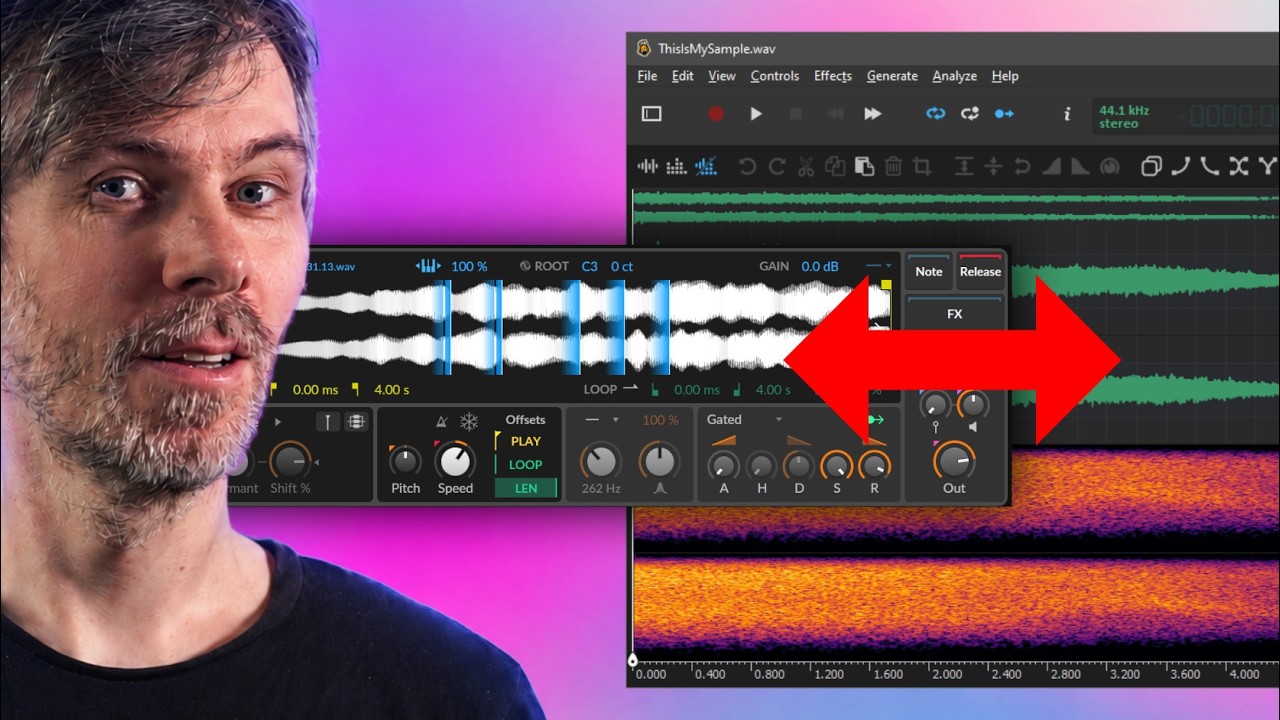Click the undo icon in ocenaudio
This screenshot has height=720, width=1280.
click(747, 166)
